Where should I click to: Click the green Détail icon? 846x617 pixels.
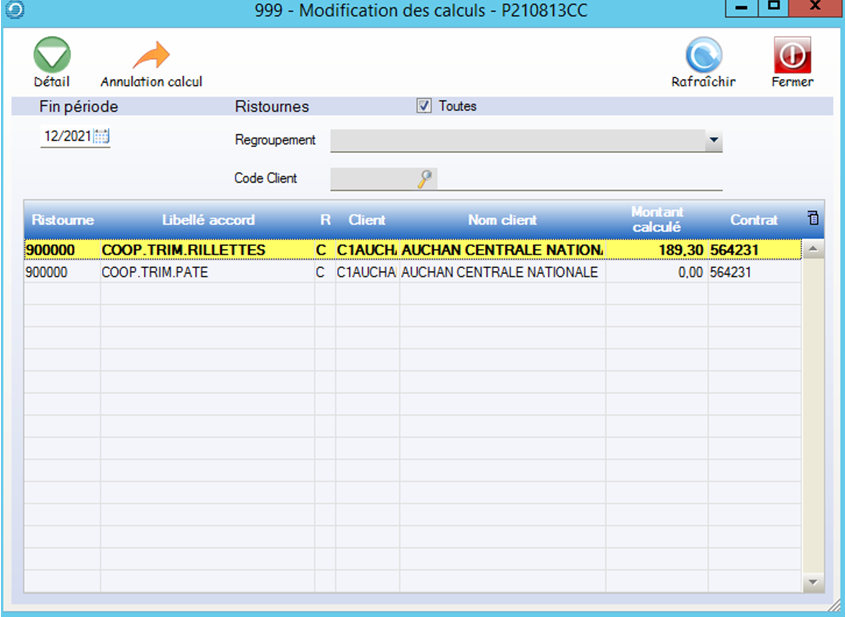coord(52,55)
